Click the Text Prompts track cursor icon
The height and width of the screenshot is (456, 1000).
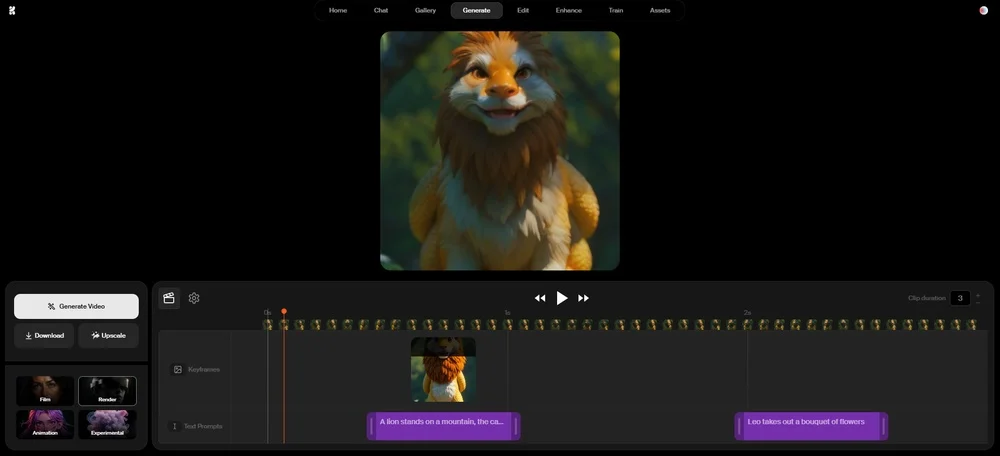pos(175,426)
